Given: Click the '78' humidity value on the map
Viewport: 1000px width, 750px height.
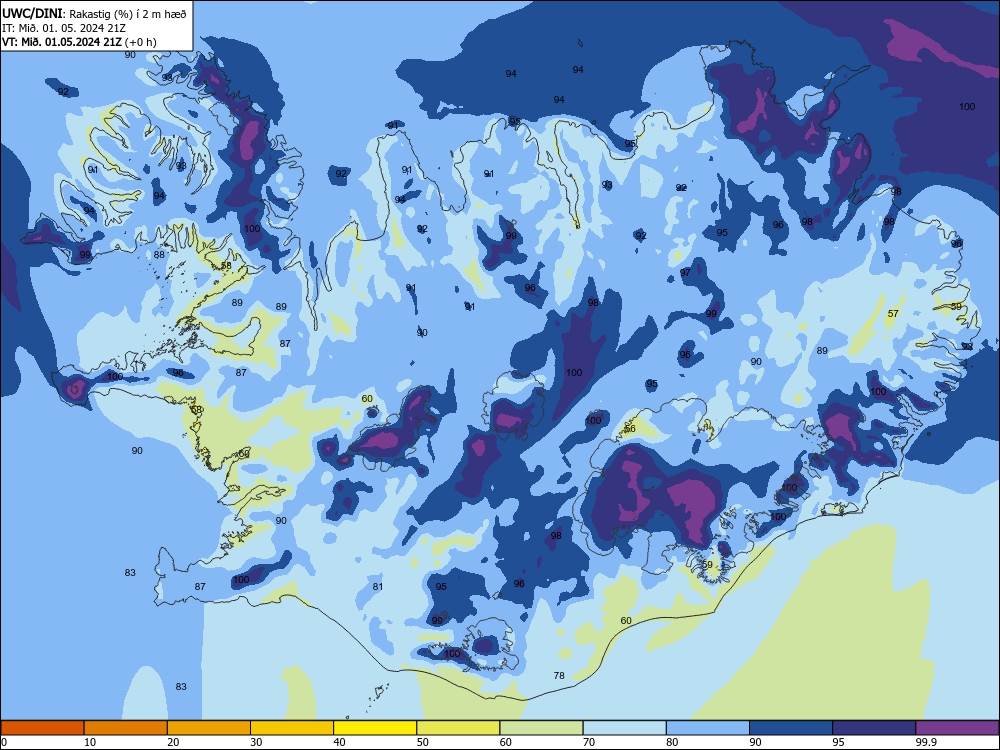Looking at the screenshot, I should click(x=559, y=675).
